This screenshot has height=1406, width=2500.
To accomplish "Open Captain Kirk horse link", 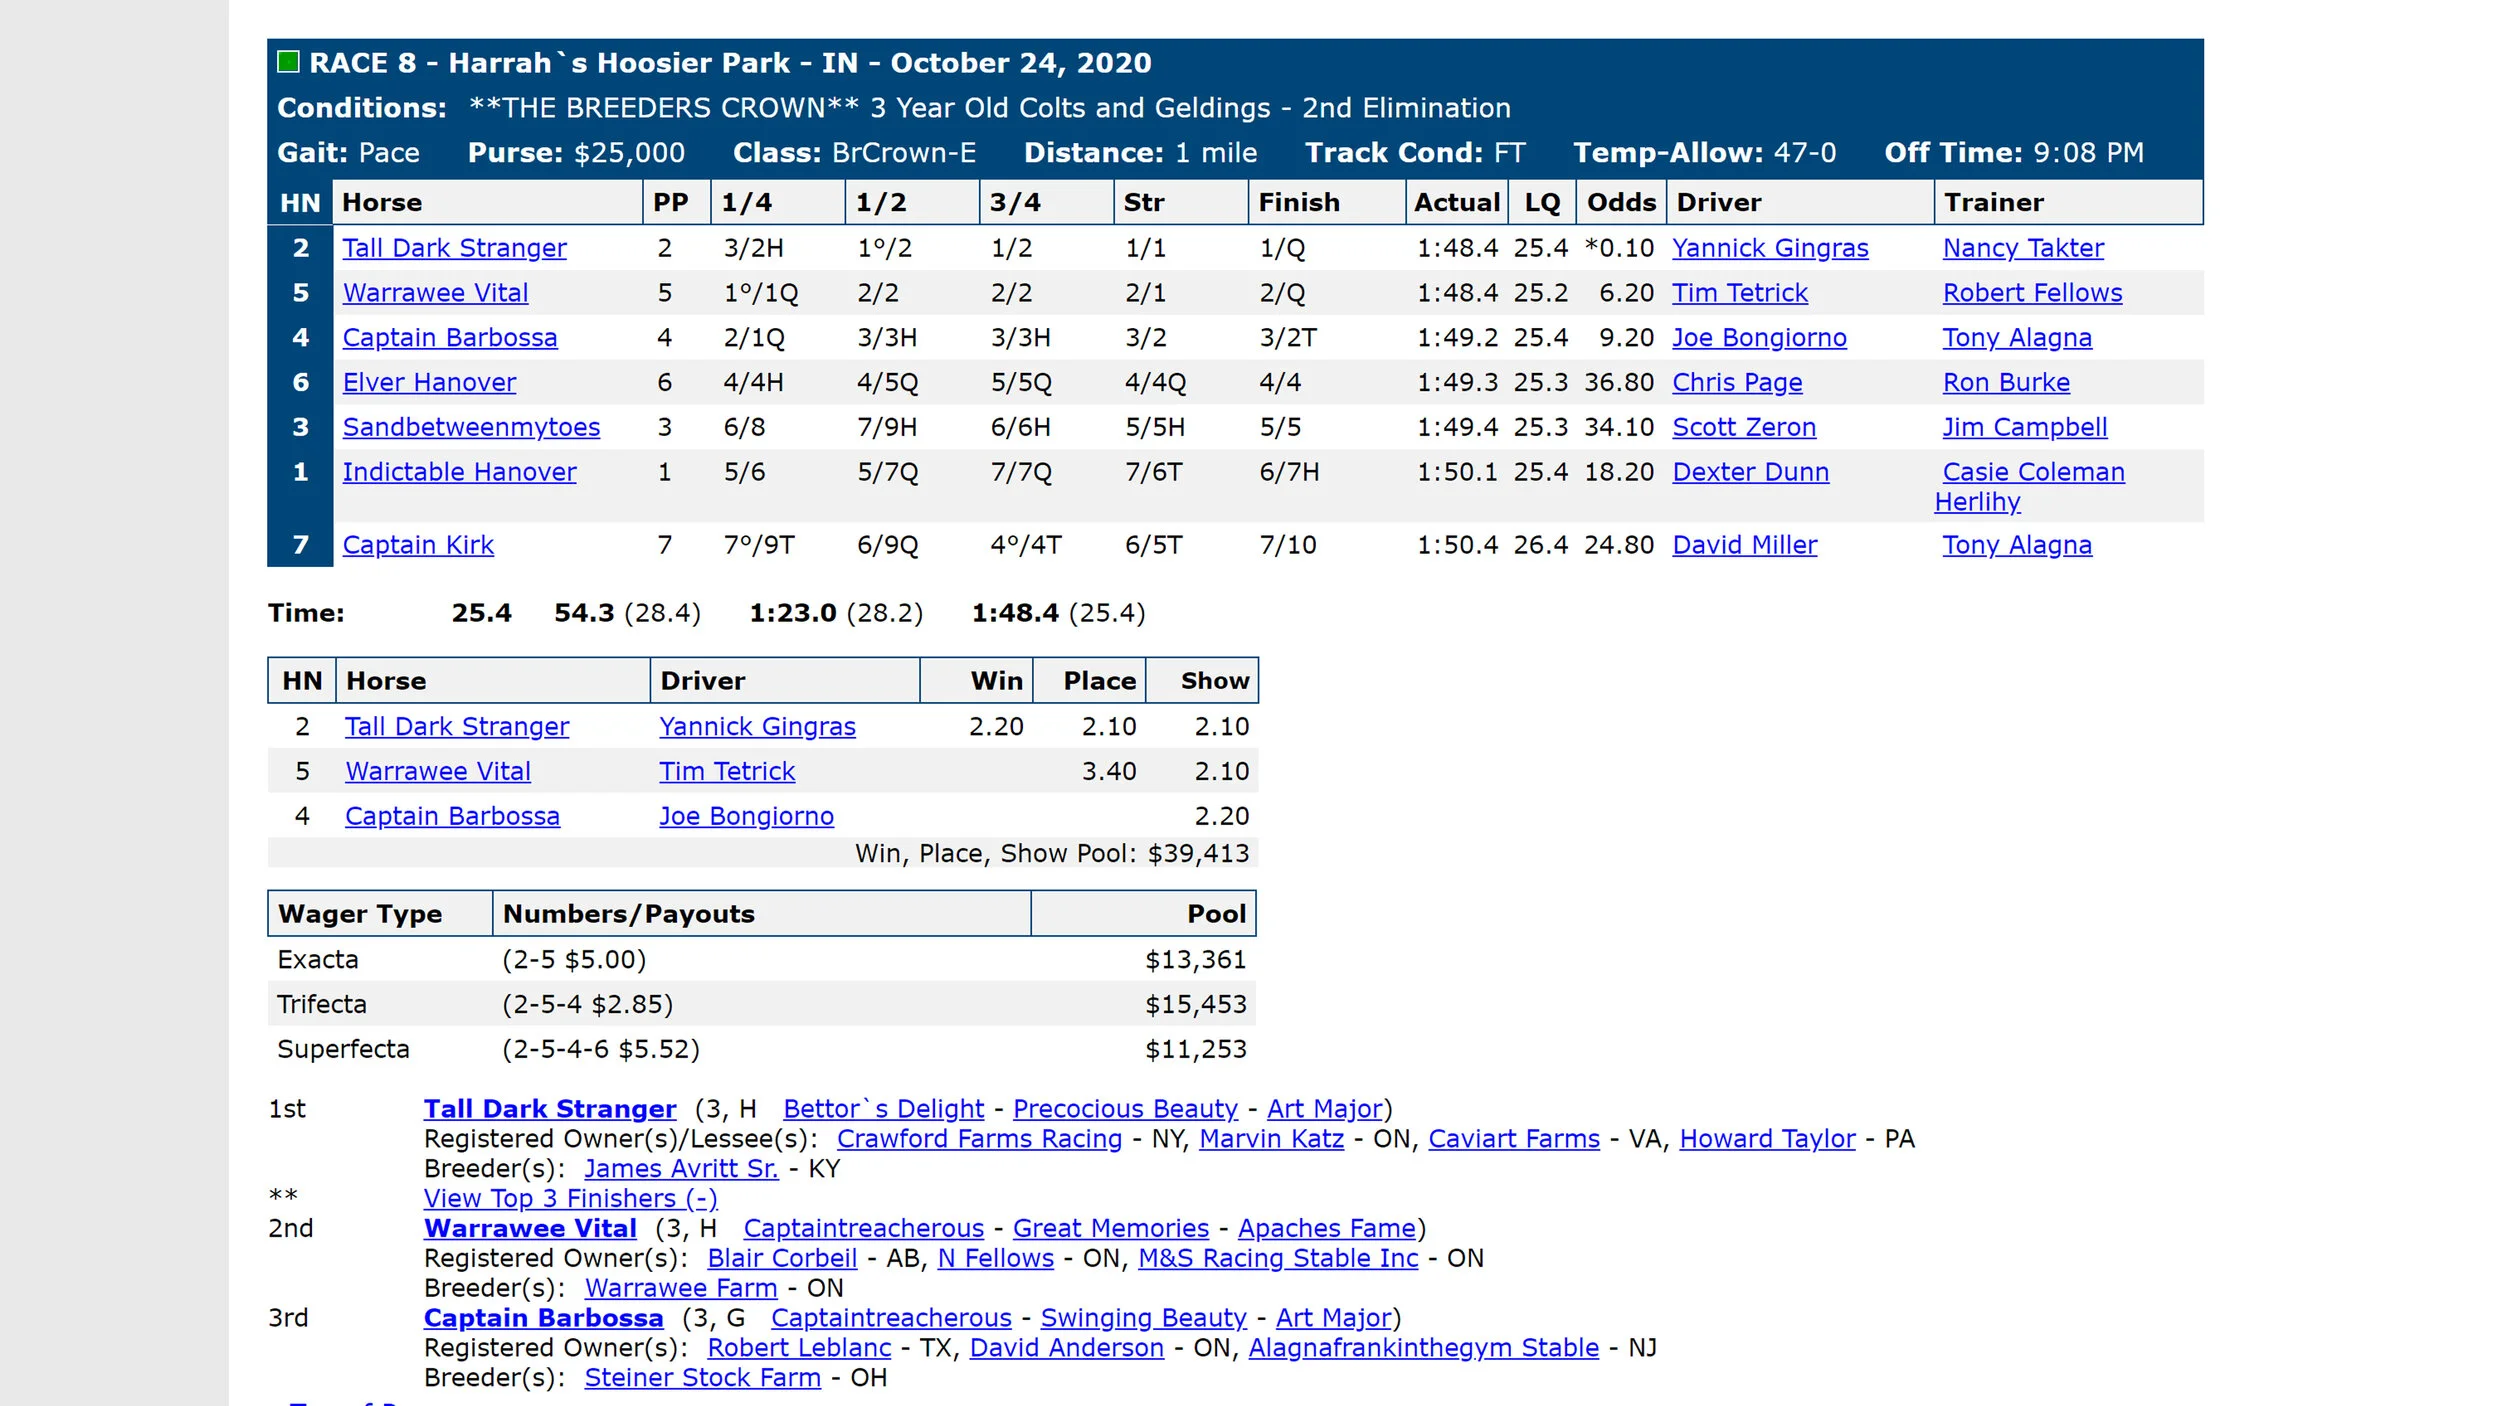I will (x=418, y=545).
